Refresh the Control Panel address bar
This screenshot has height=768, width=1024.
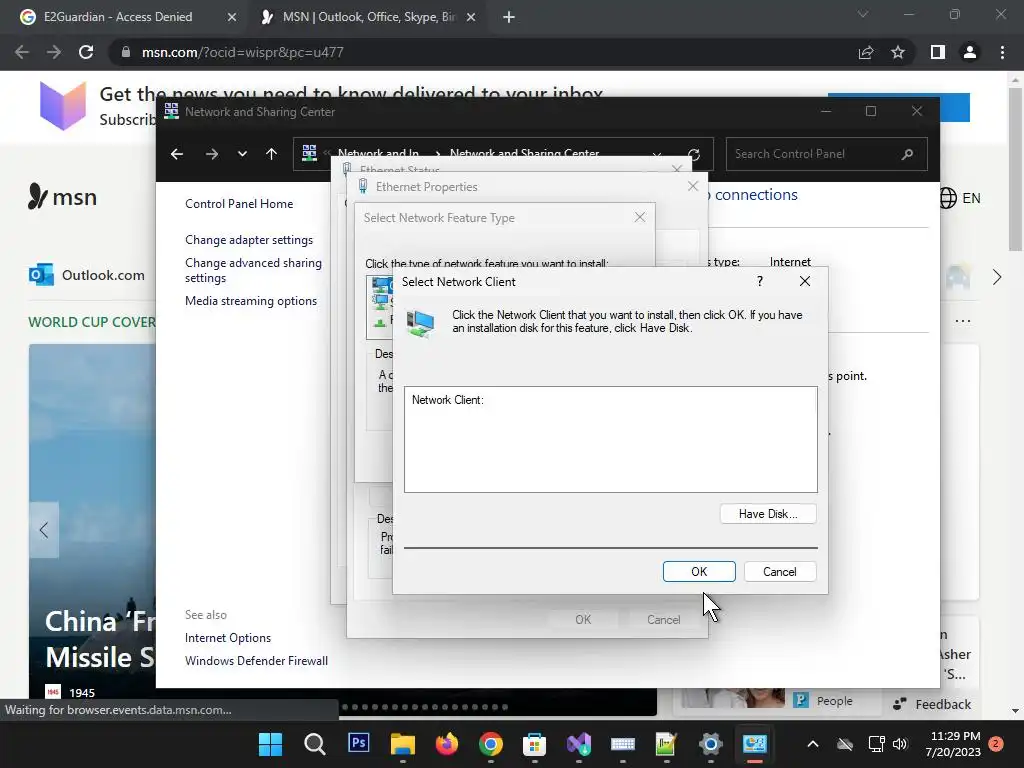point(694,155)
